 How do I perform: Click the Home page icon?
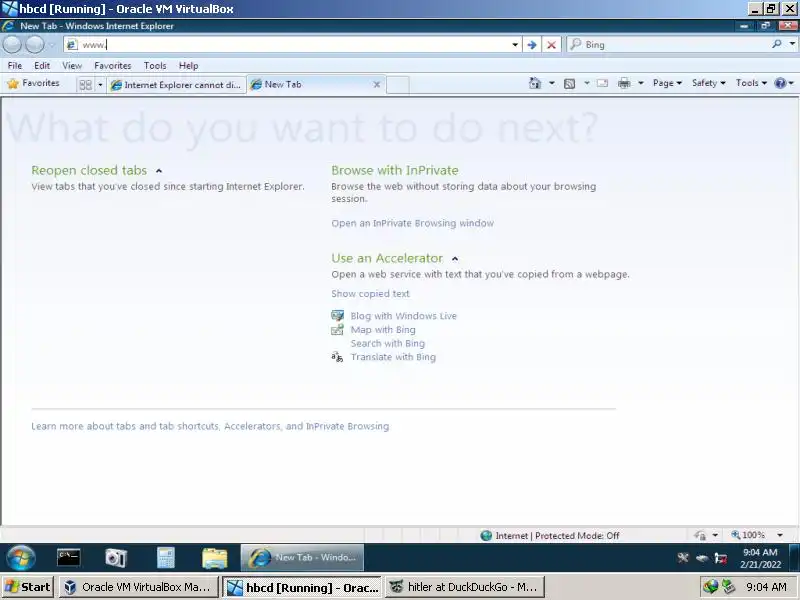(534, 83)
